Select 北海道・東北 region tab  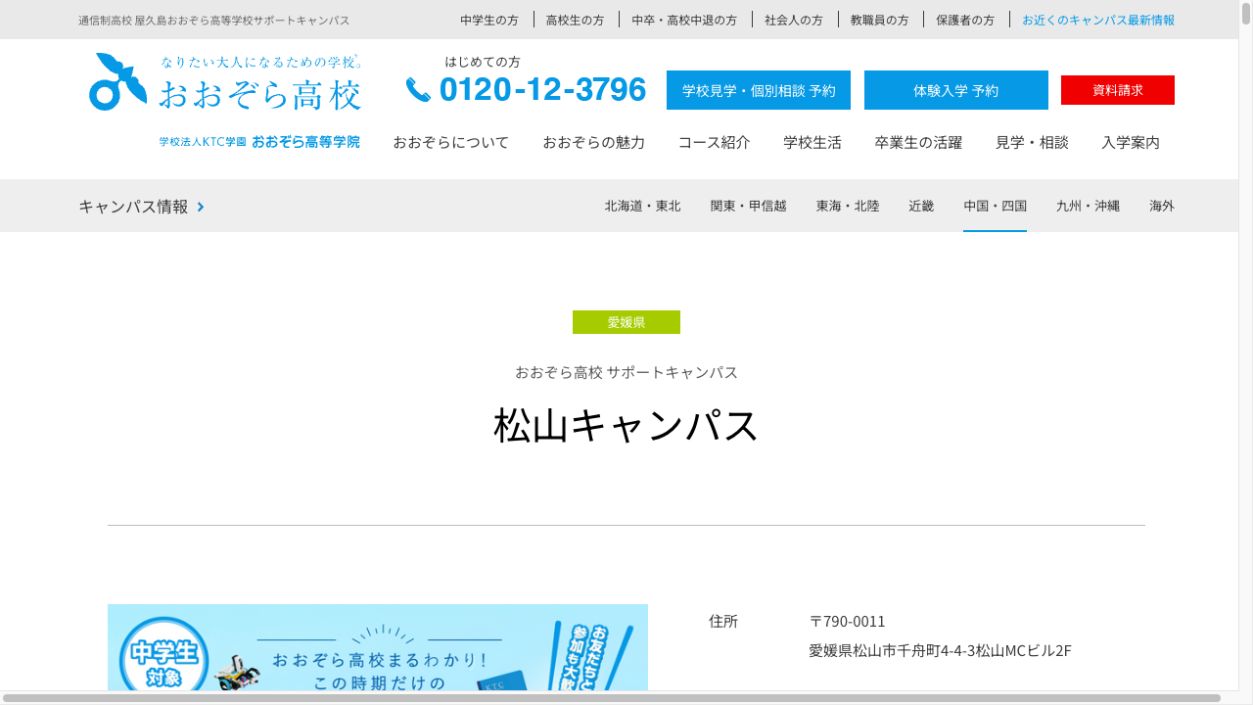642,206
